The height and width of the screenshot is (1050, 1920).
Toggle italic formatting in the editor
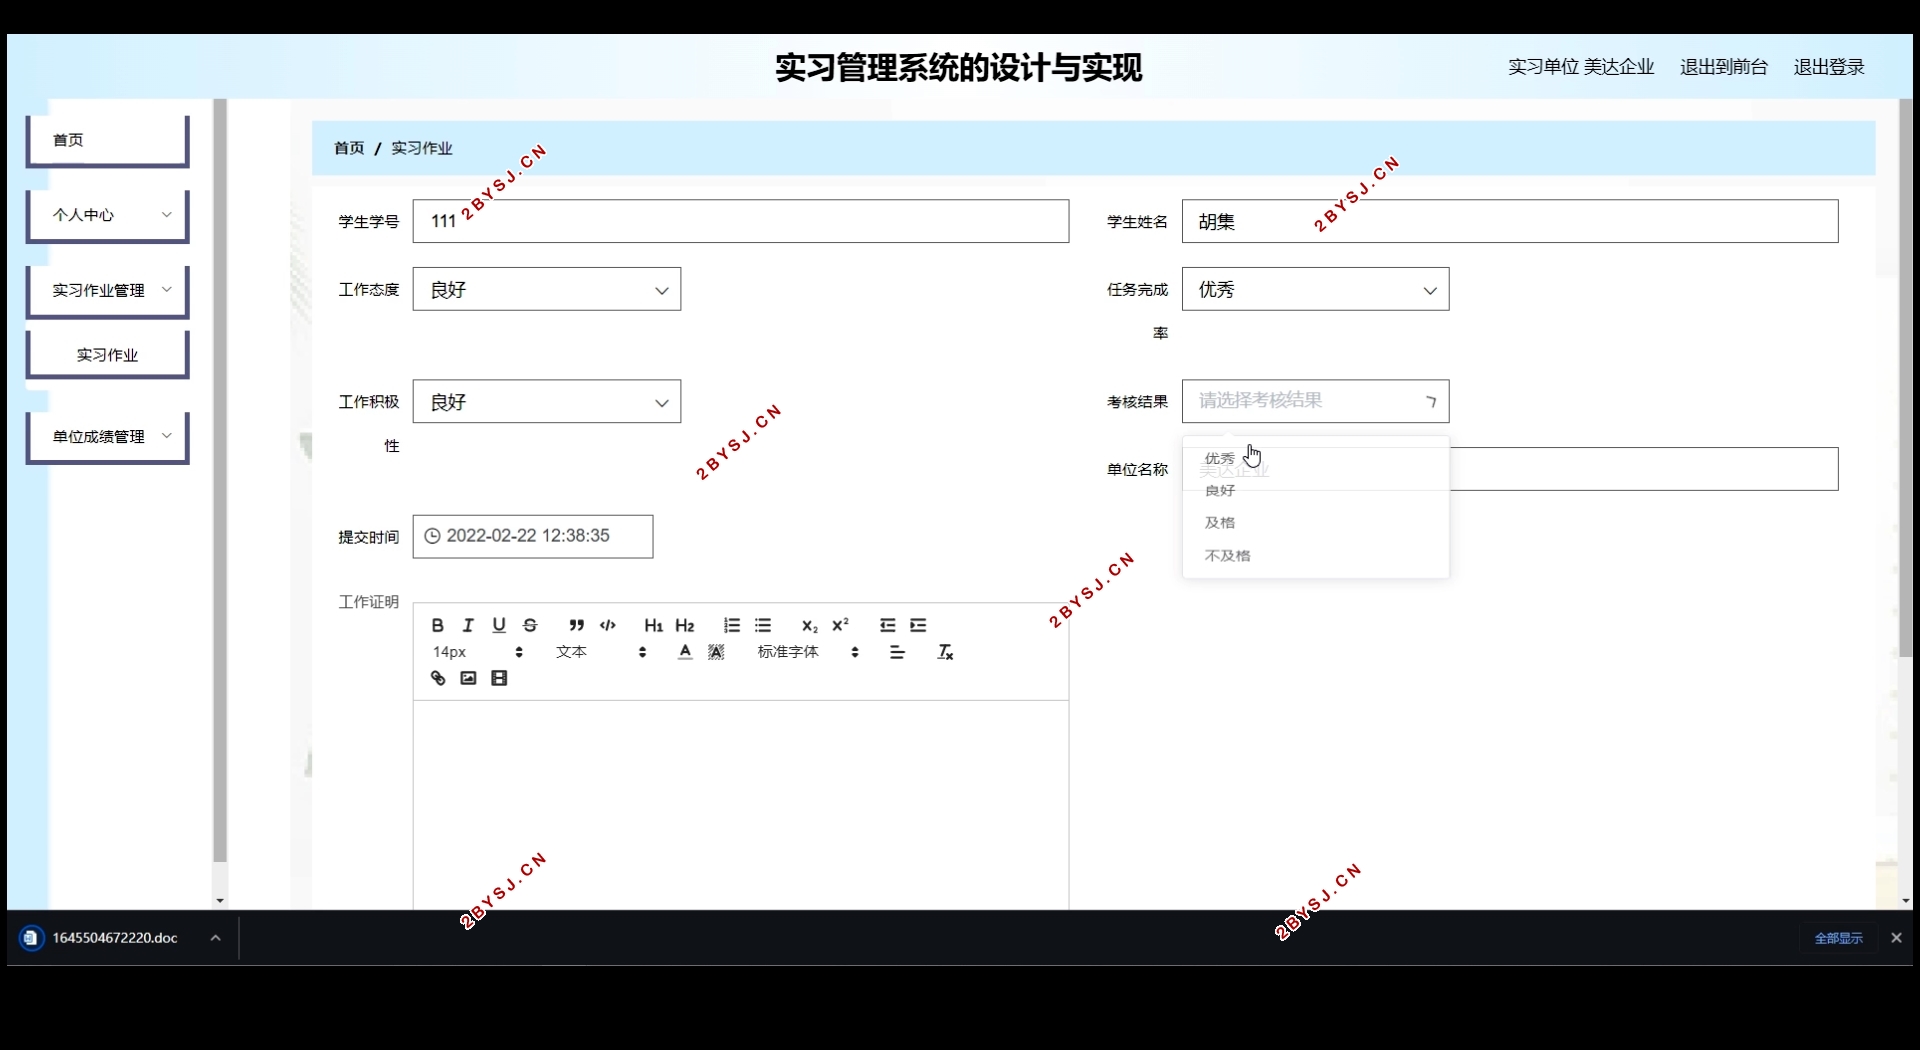(468, 625)
